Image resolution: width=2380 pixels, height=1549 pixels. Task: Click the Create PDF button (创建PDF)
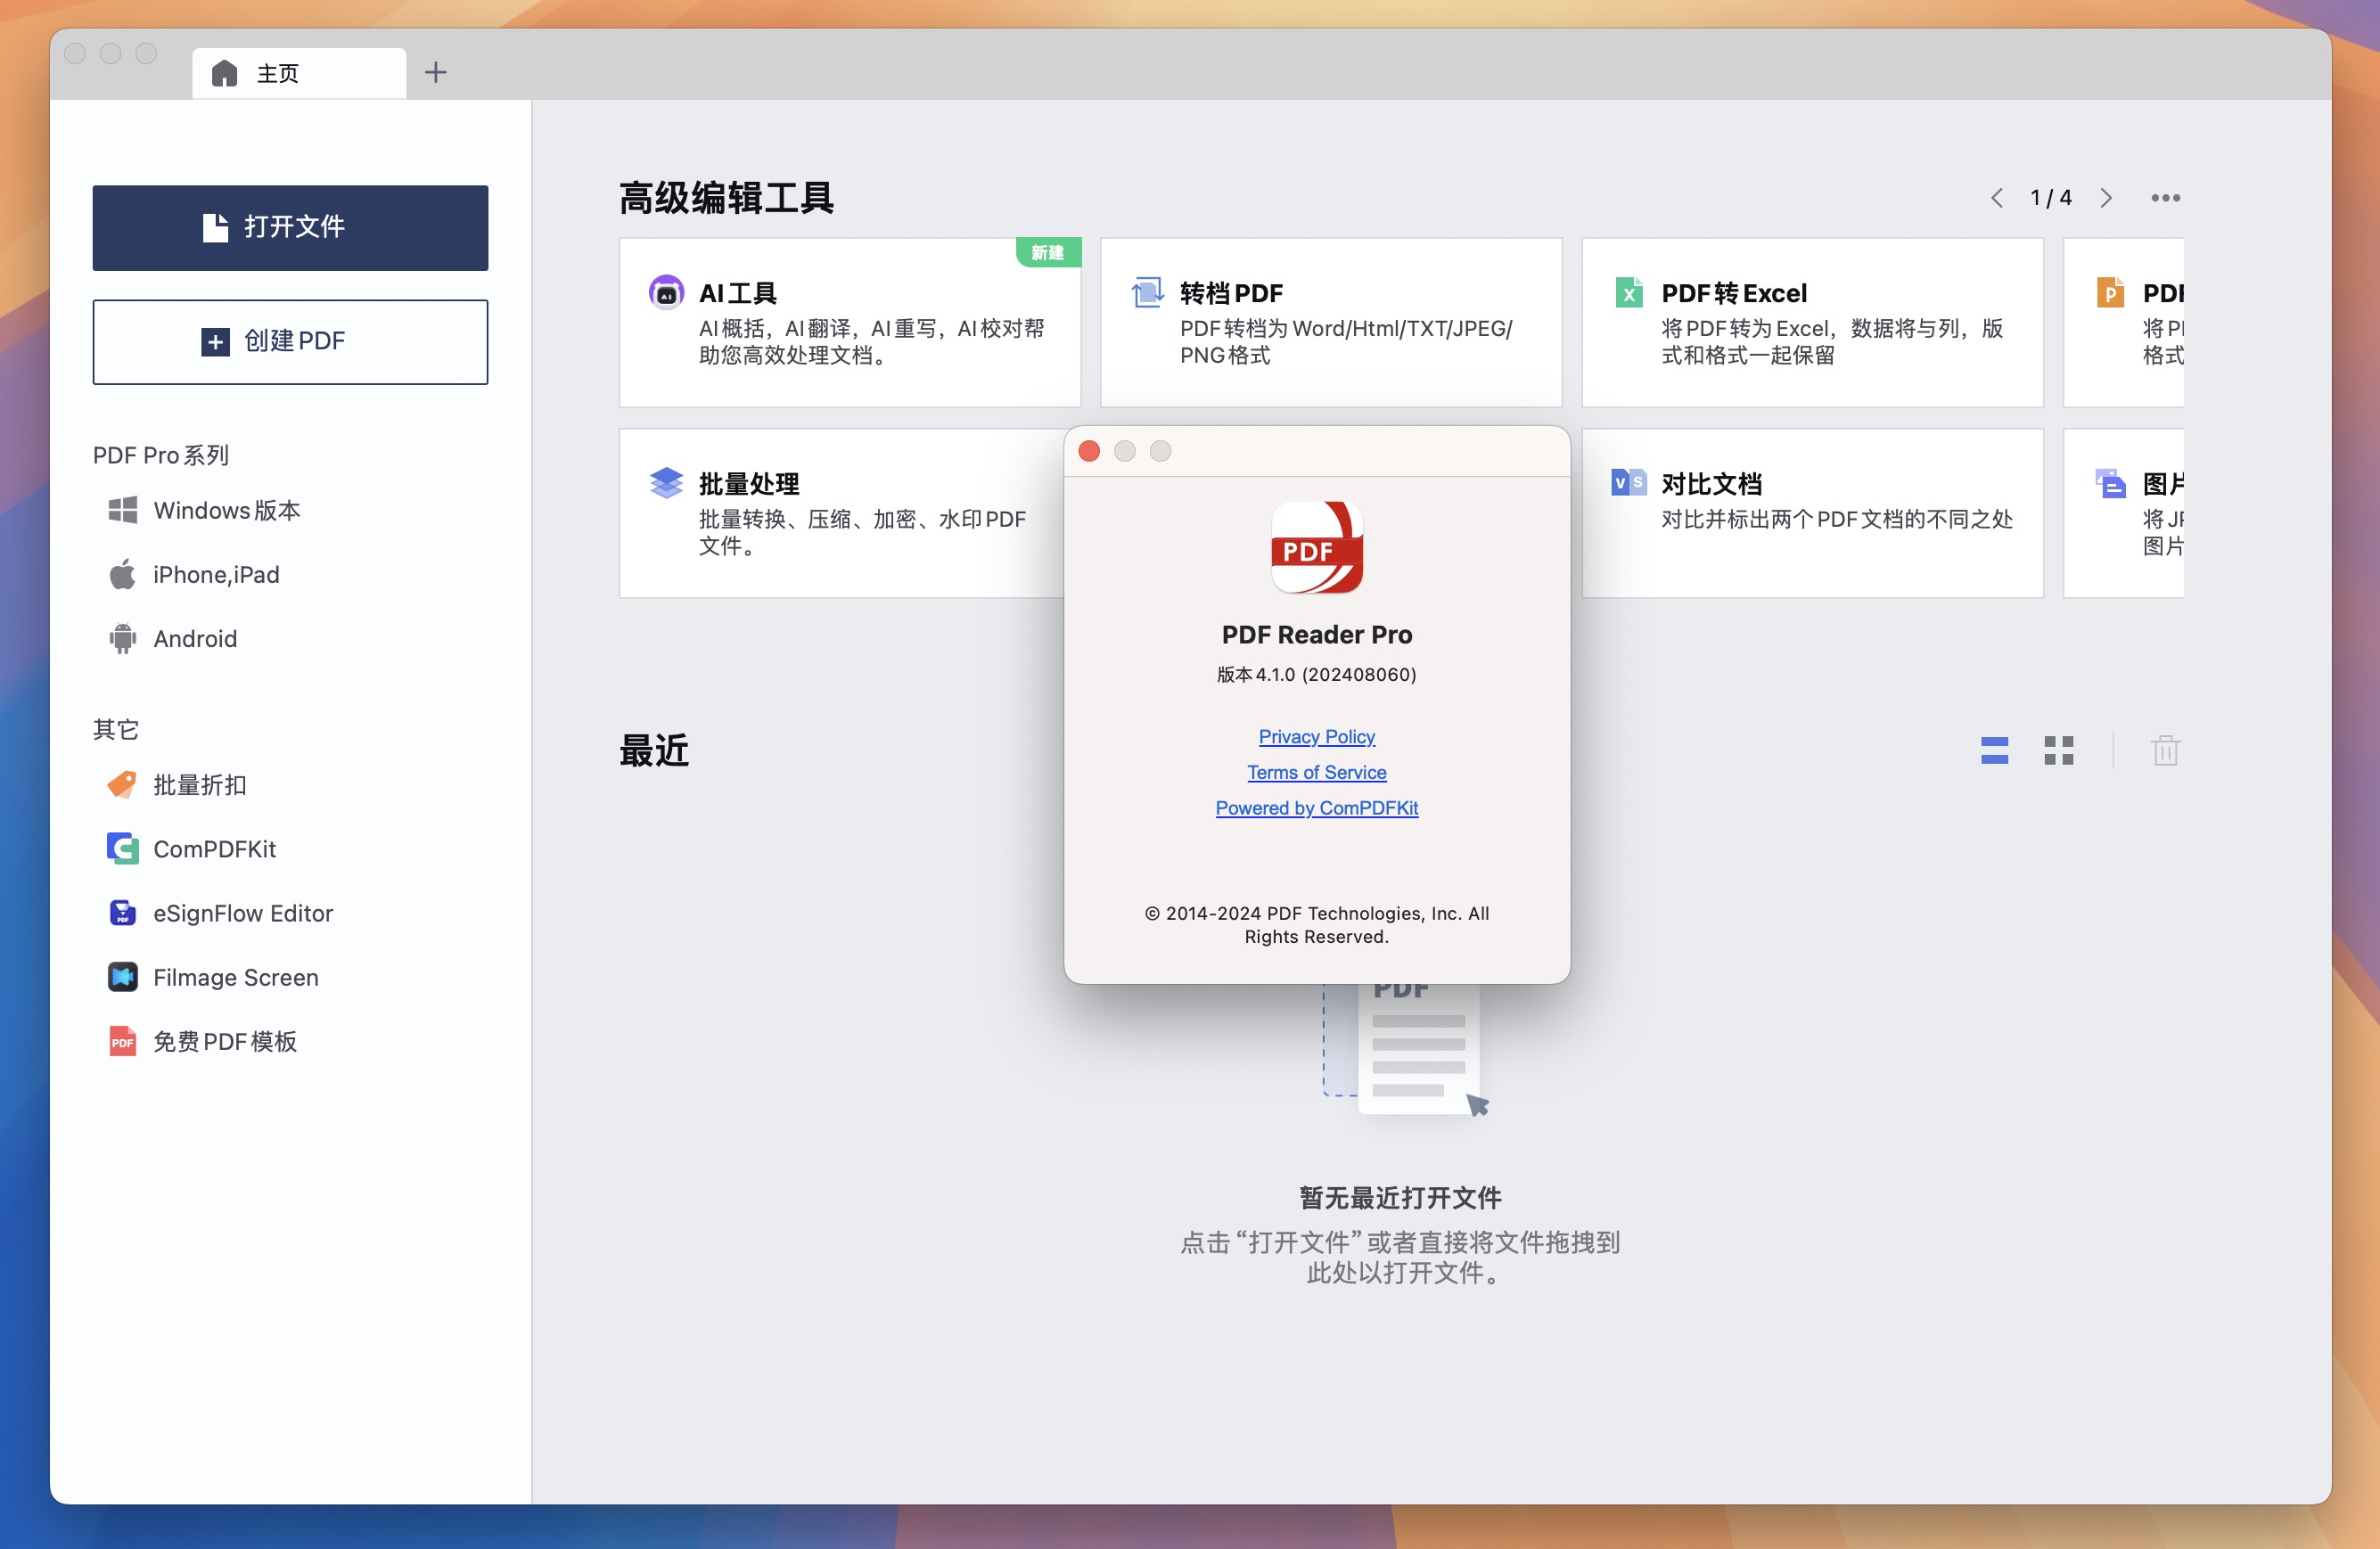click(290, 341)
